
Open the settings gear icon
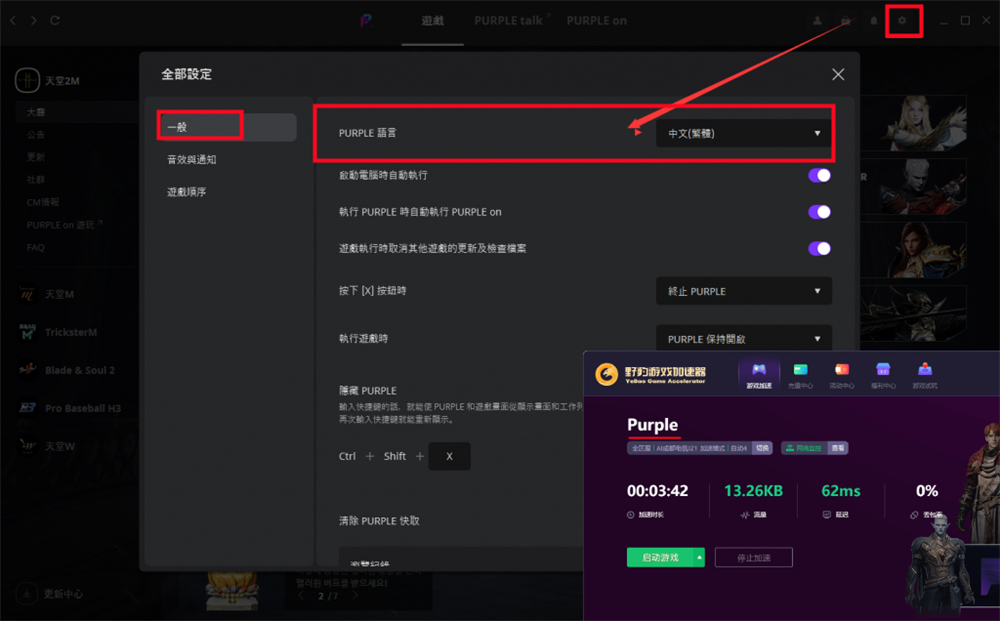(902, 20)
